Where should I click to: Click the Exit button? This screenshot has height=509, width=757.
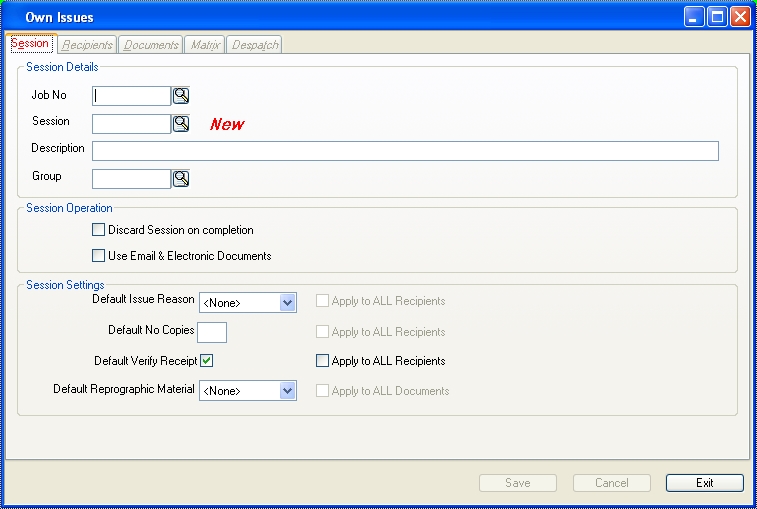tap(705, 483)
